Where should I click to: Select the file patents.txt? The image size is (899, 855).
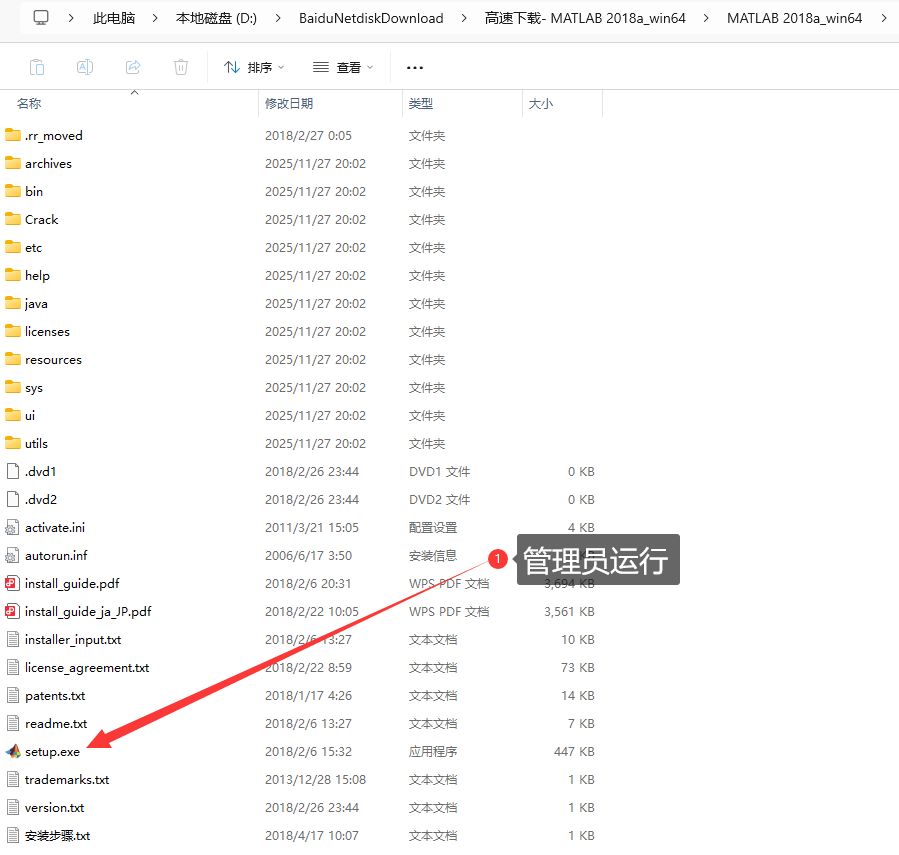[55, 696]
